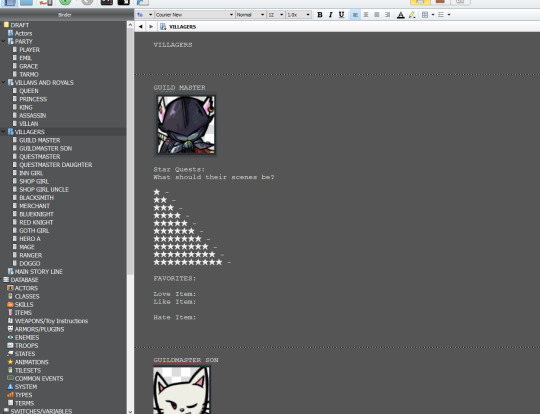The image size is (540, 414).
Task: Toggle underline formatting
Action: point(341,15)
